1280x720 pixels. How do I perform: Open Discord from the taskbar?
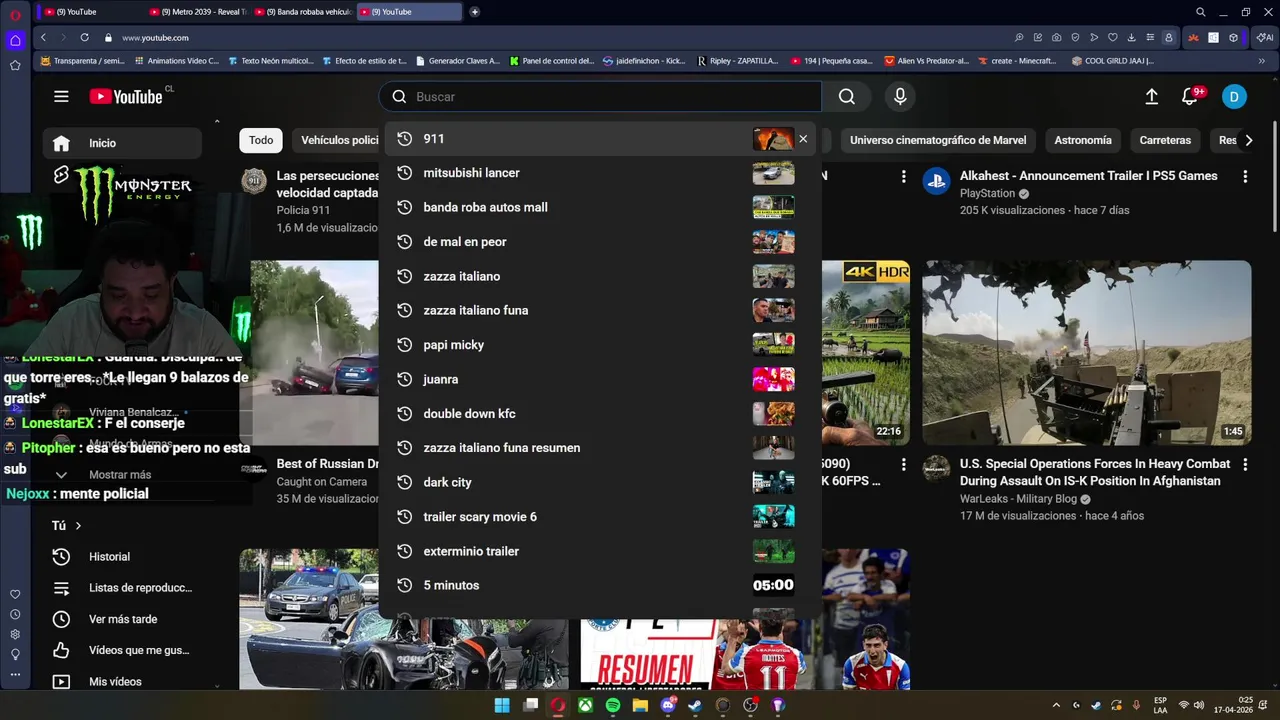coord(668,705)
